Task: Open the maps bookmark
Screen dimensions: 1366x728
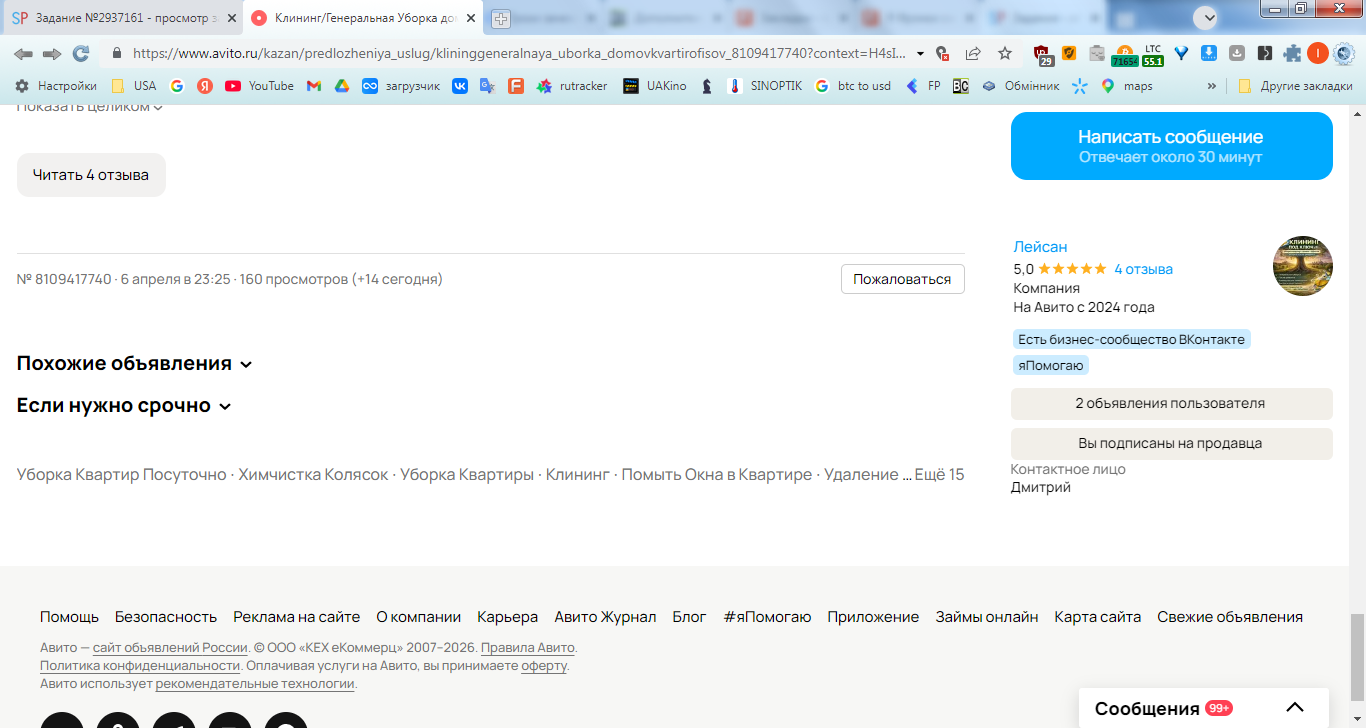Action: [x=1126, y=86]
